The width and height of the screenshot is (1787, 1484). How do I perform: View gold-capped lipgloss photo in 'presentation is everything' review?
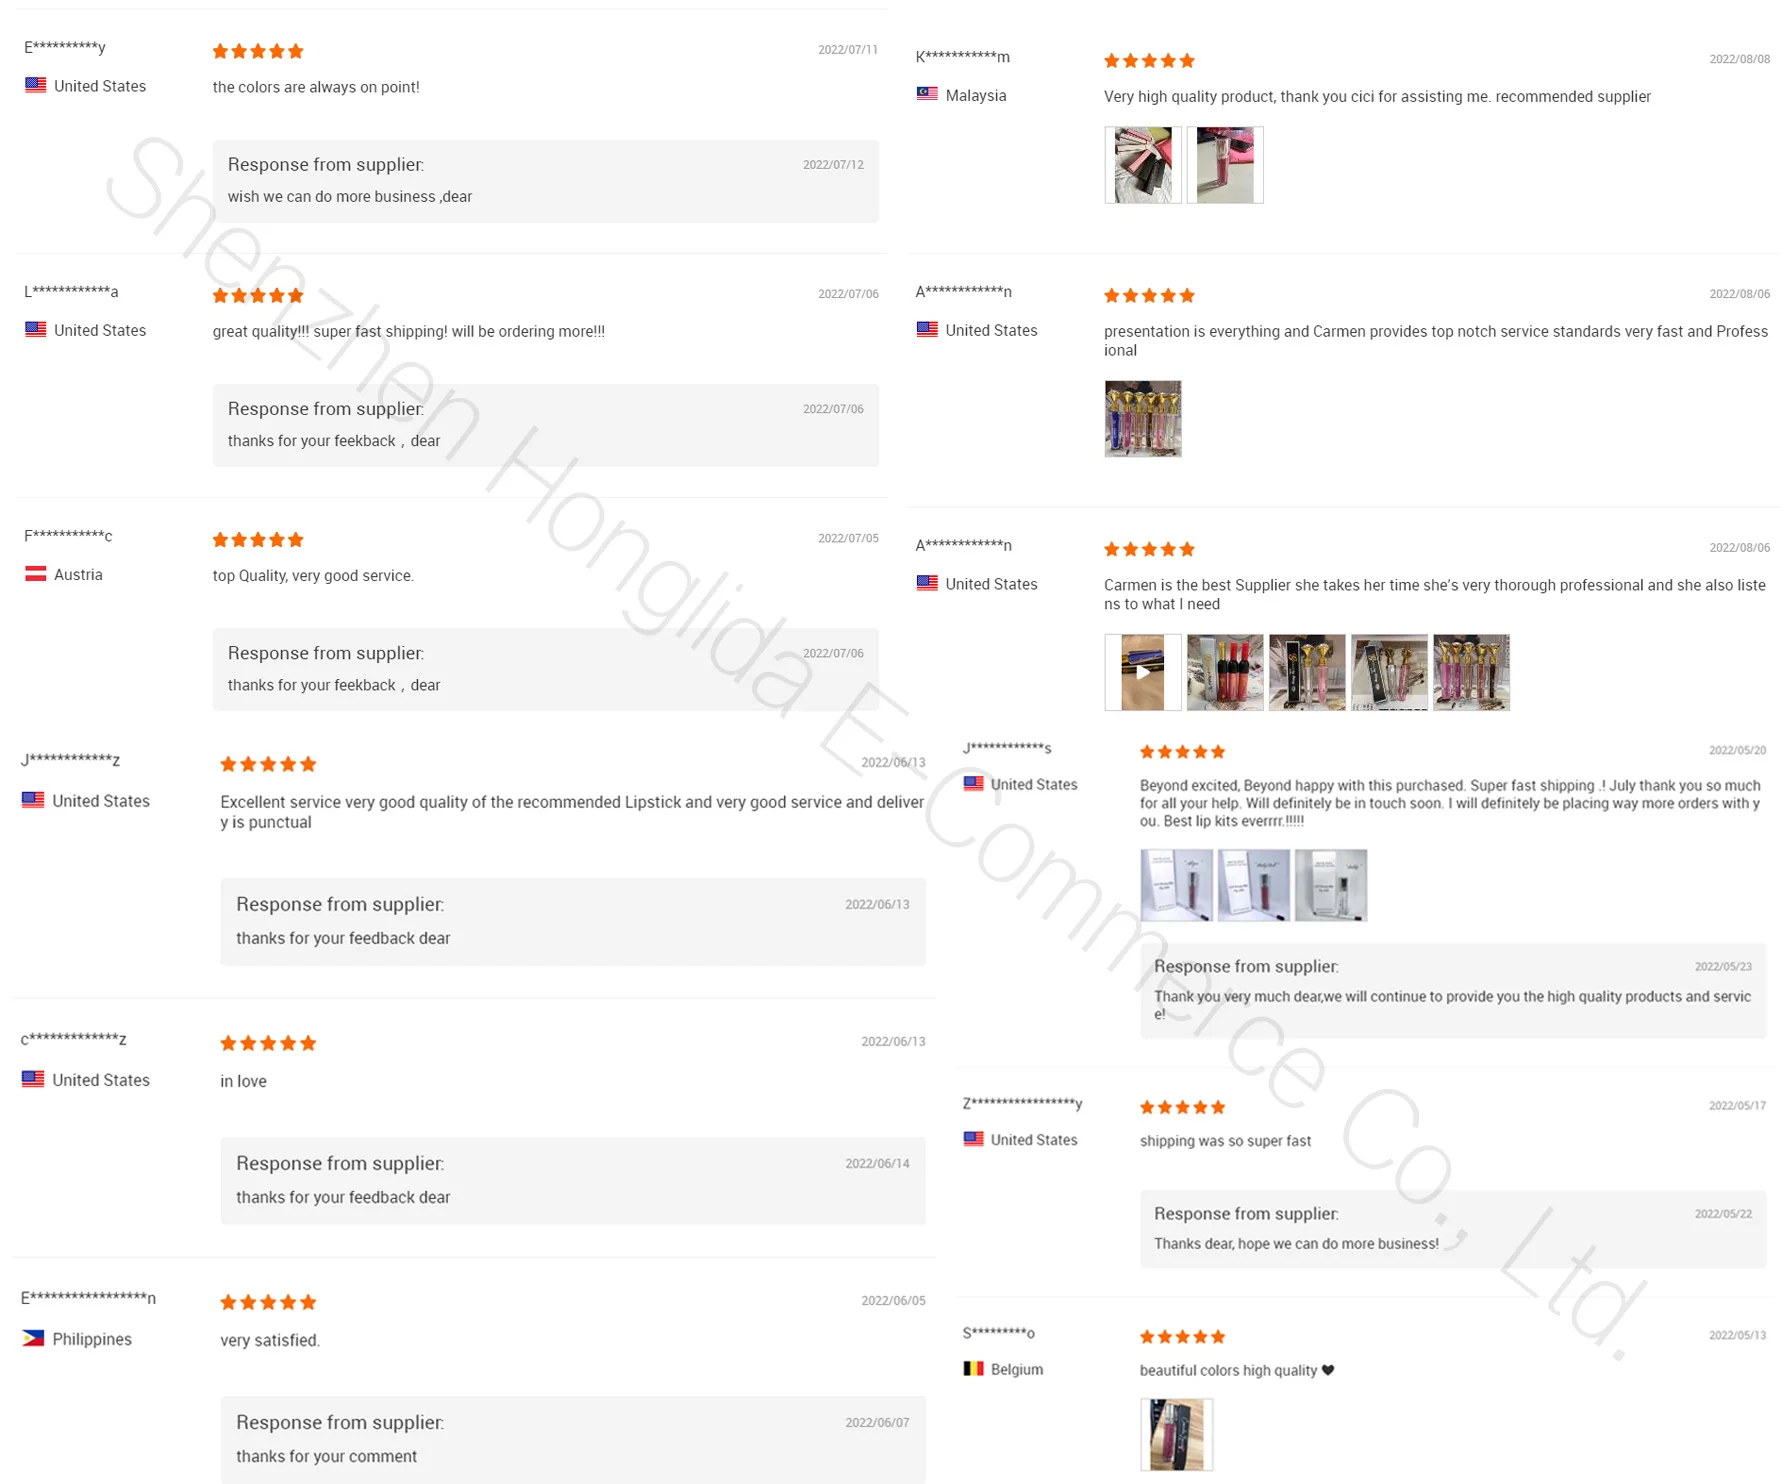(1142, 419)
